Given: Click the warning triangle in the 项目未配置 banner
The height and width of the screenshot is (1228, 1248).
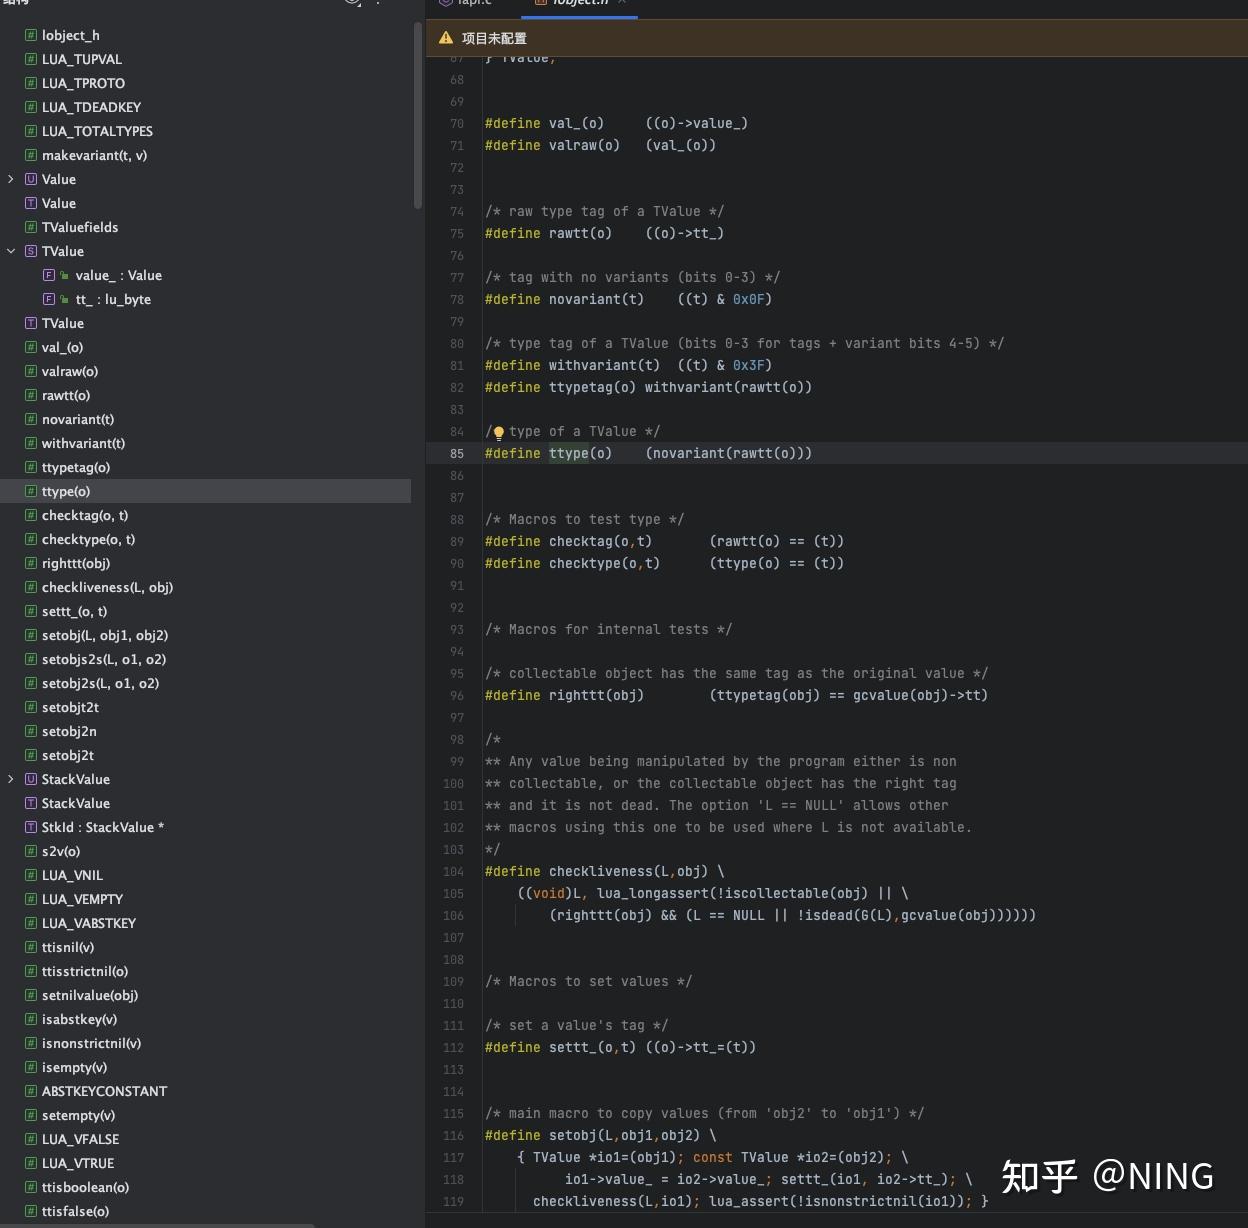Looking at the screenshot, I should [x=446, y=38].
